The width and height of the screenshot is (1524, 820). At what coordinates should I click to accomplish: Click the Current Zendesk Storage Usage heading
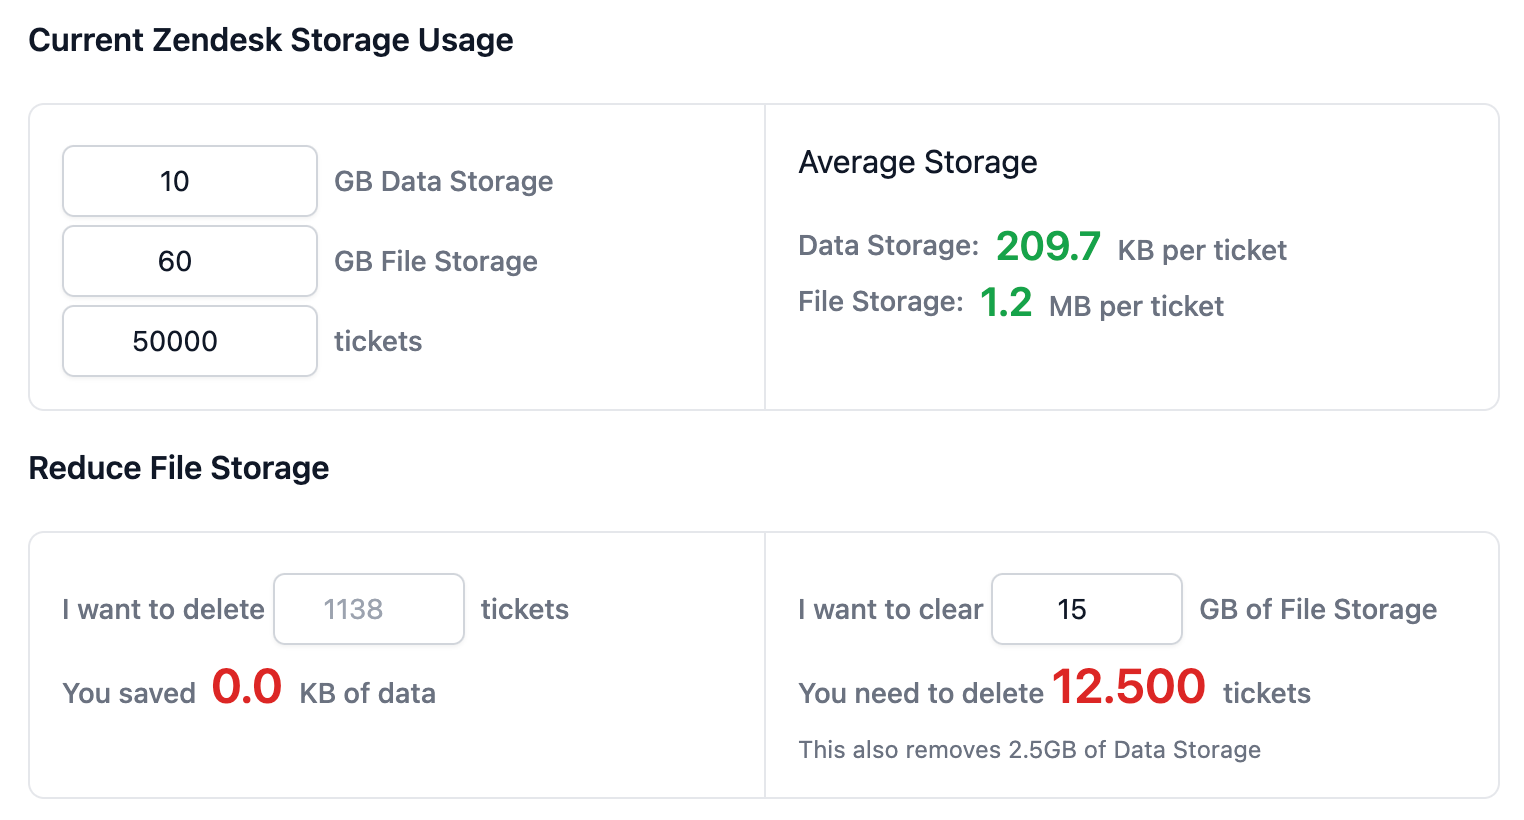pos(271,40)
